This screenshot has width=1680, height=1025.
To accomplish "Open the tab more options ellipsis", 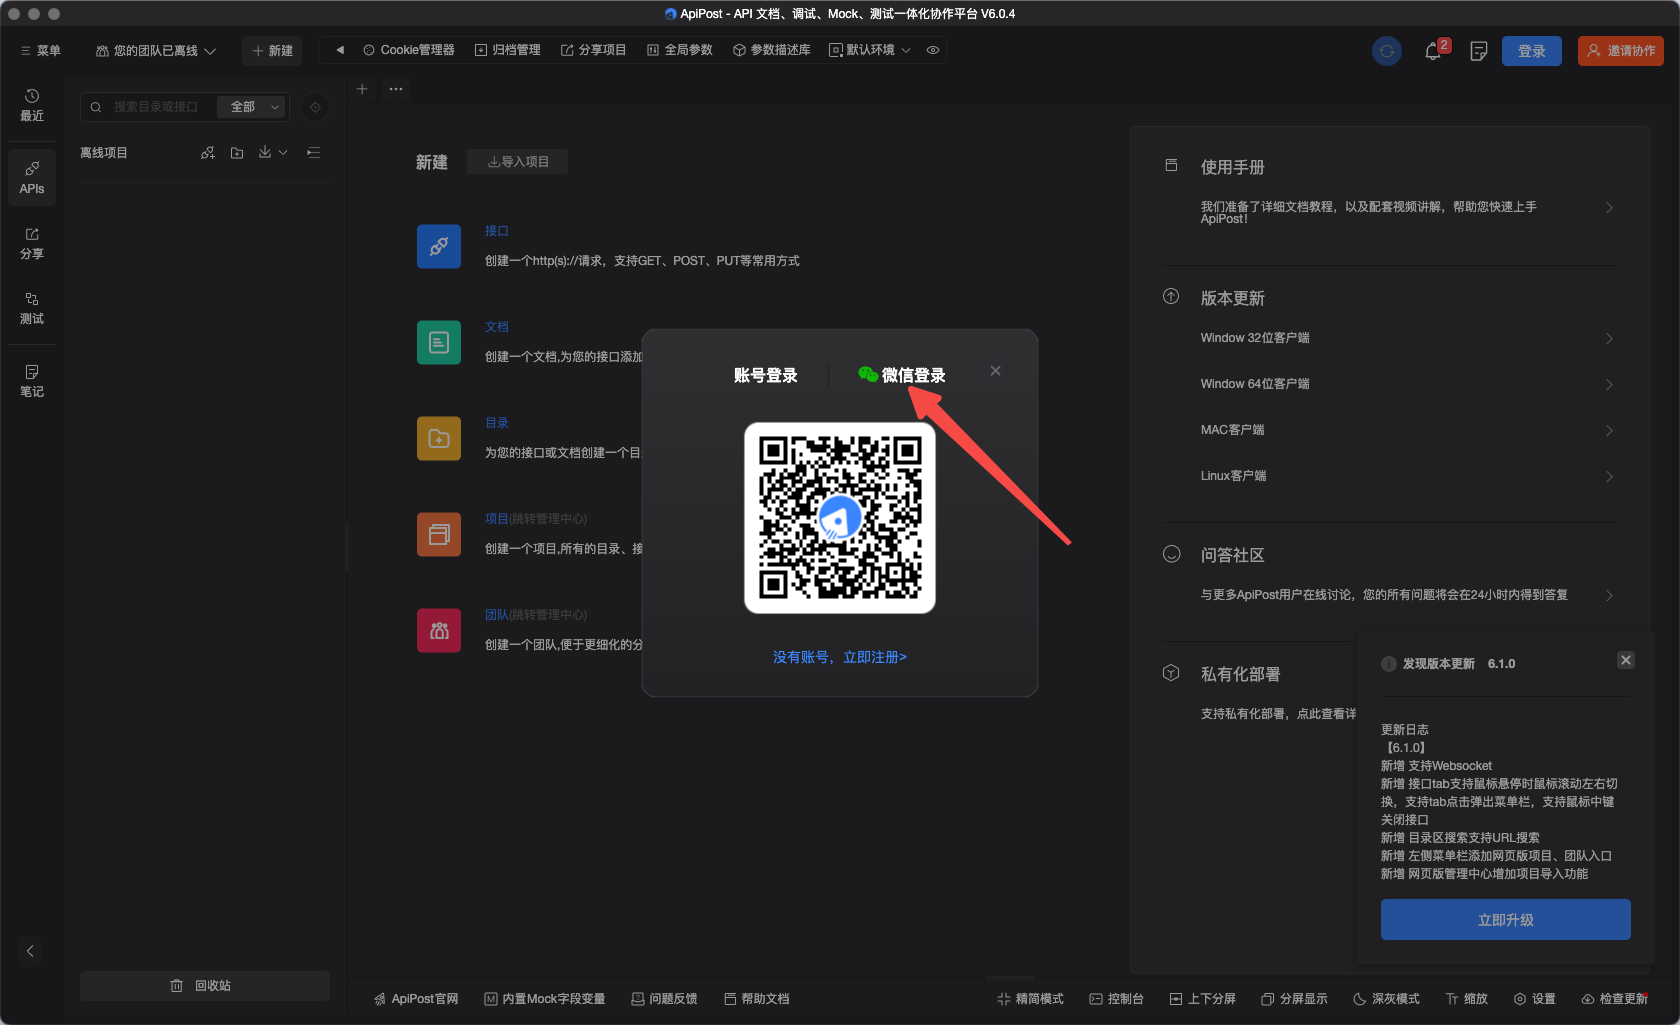I will coord(396,89).
